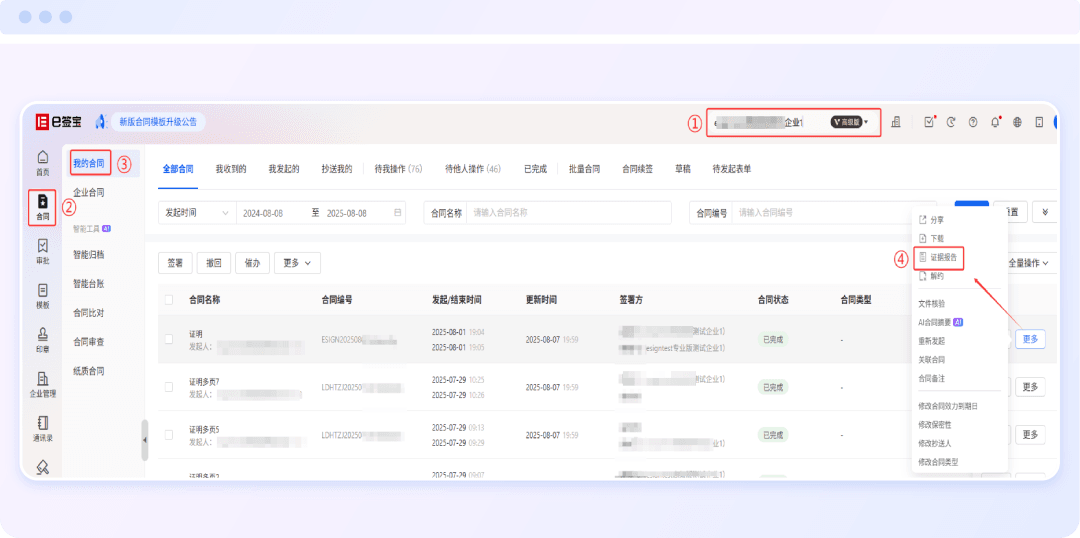Tick checkbox for the 证明 contract row
The width and height of the screenshot is (1080, 538).
pyautogui.click(x=169, y=339)
